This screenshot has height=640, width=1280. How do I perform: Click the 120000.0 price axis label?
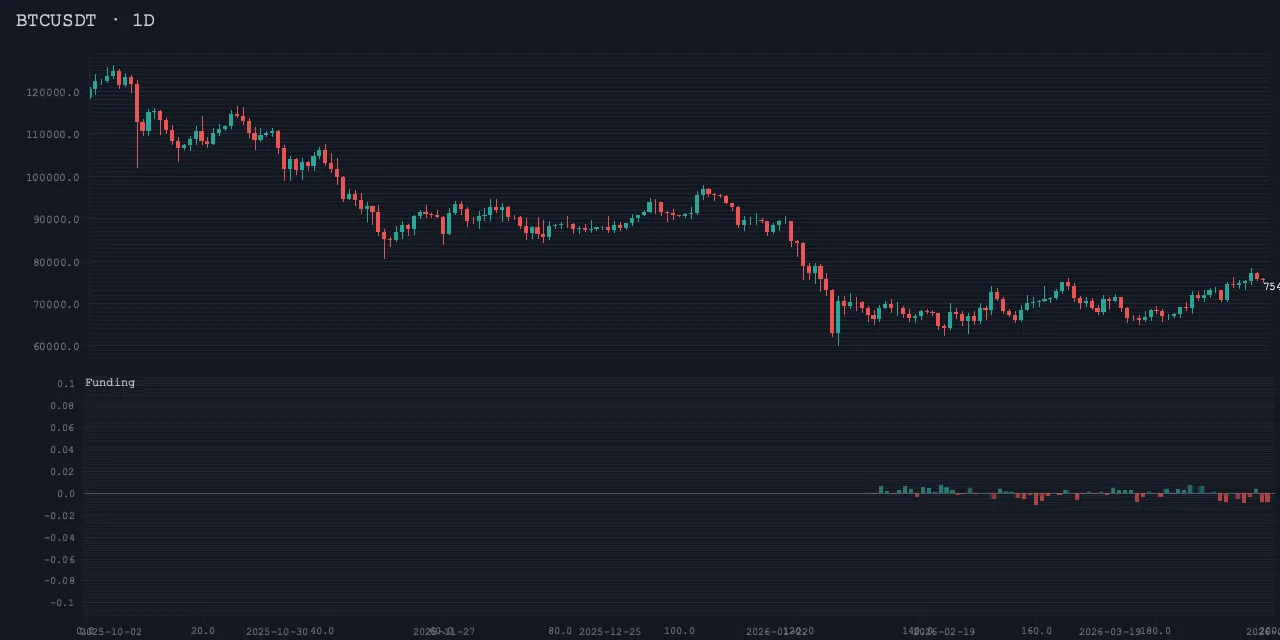click(x=53, y=92)
